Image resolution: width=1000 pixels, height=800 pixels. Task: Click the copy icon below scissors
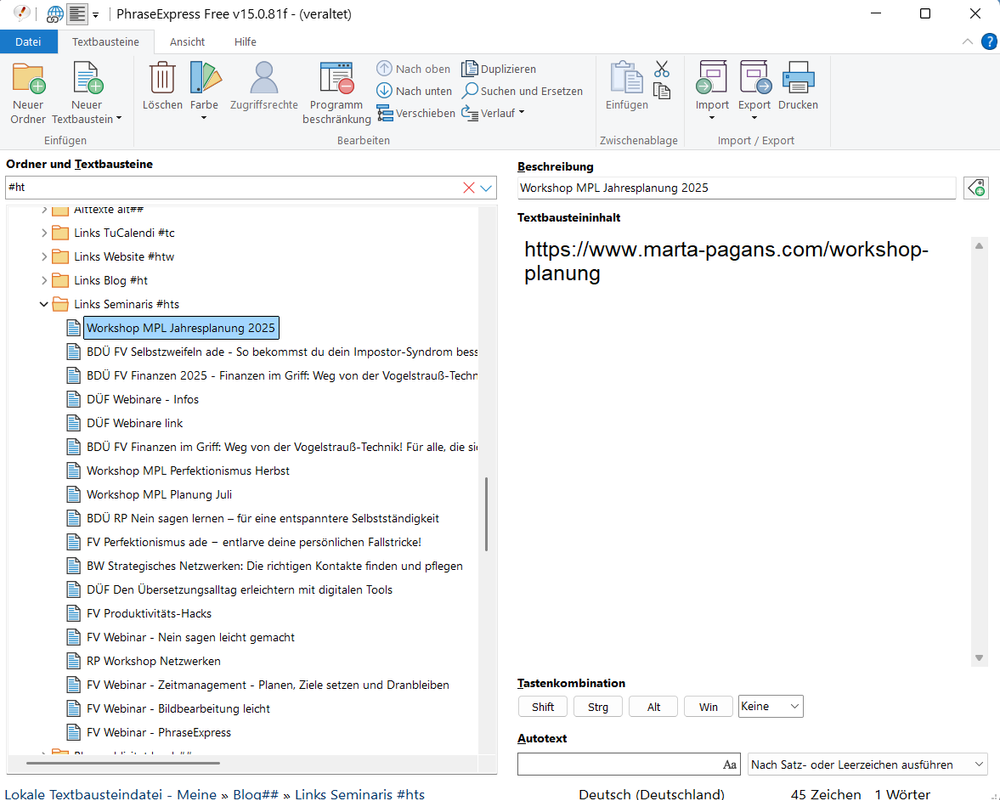click(x=661, y=91)
